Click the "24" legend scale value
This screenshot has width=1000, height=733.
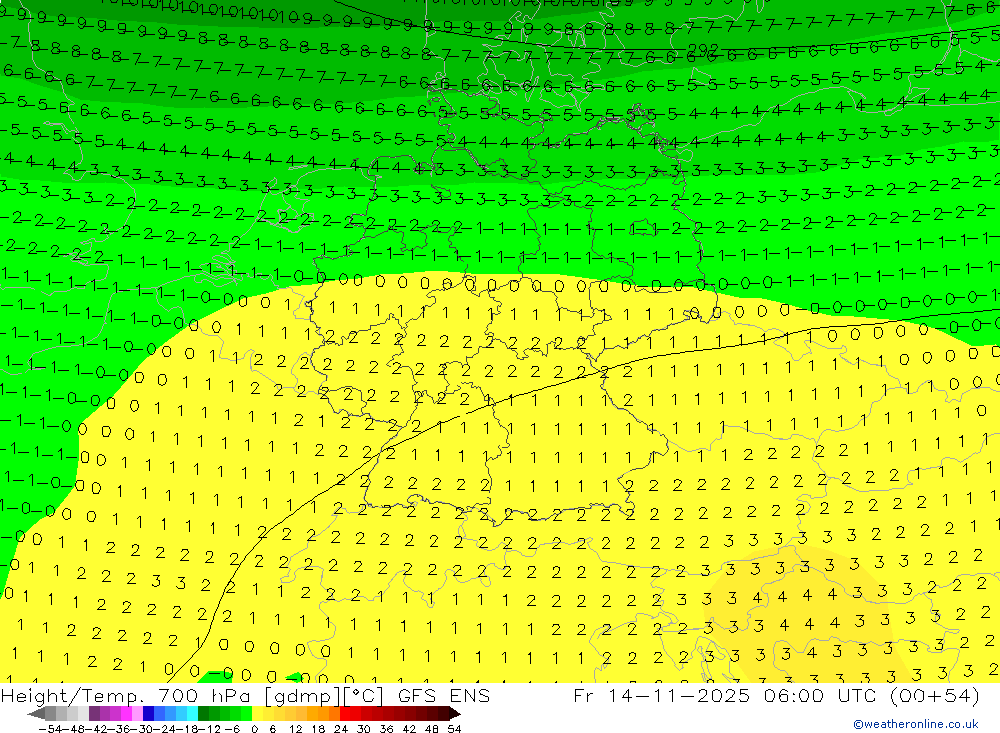341,729
